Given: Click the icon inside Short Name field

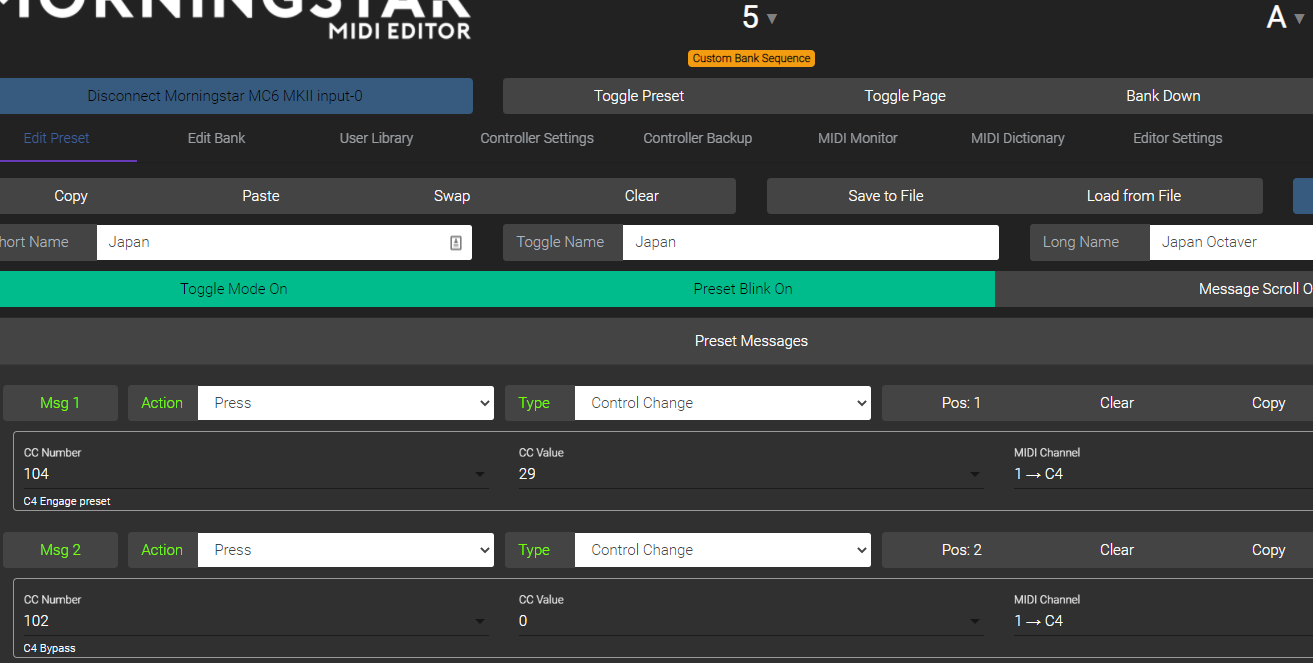Looking at the screenshot, I should tap(456, 242).
